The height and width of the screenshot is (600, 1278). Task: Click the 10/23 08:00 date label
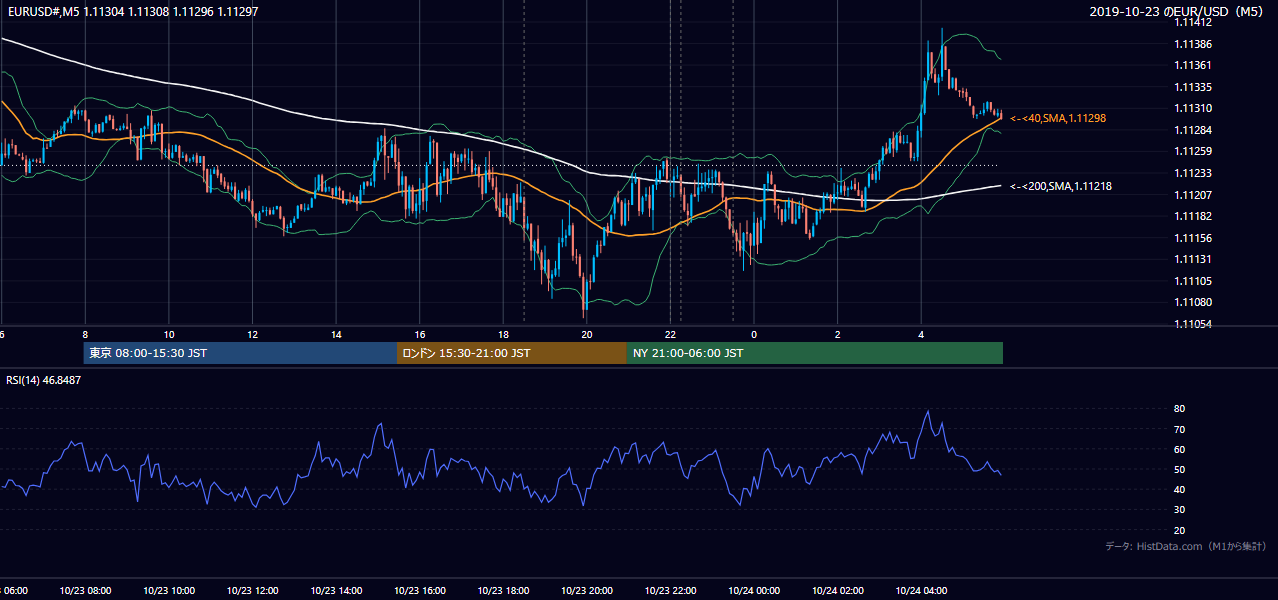(x=85, y=590)
